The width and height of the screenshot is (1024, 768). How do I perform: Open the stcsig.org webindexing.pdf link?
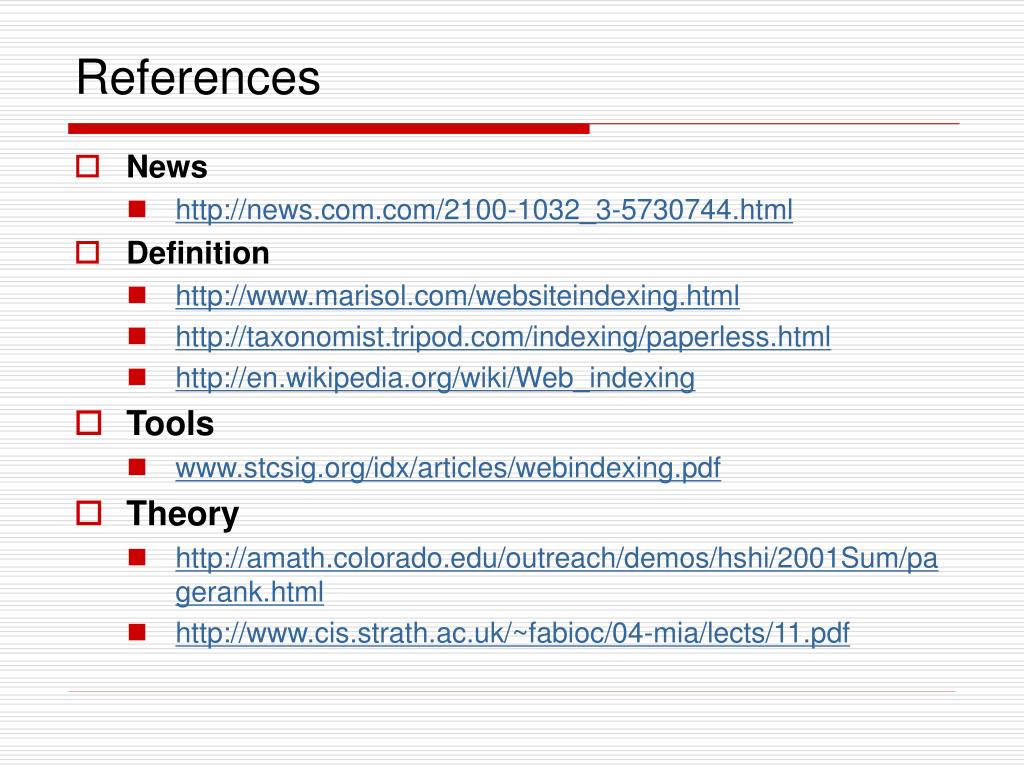[x=448, y=468]
